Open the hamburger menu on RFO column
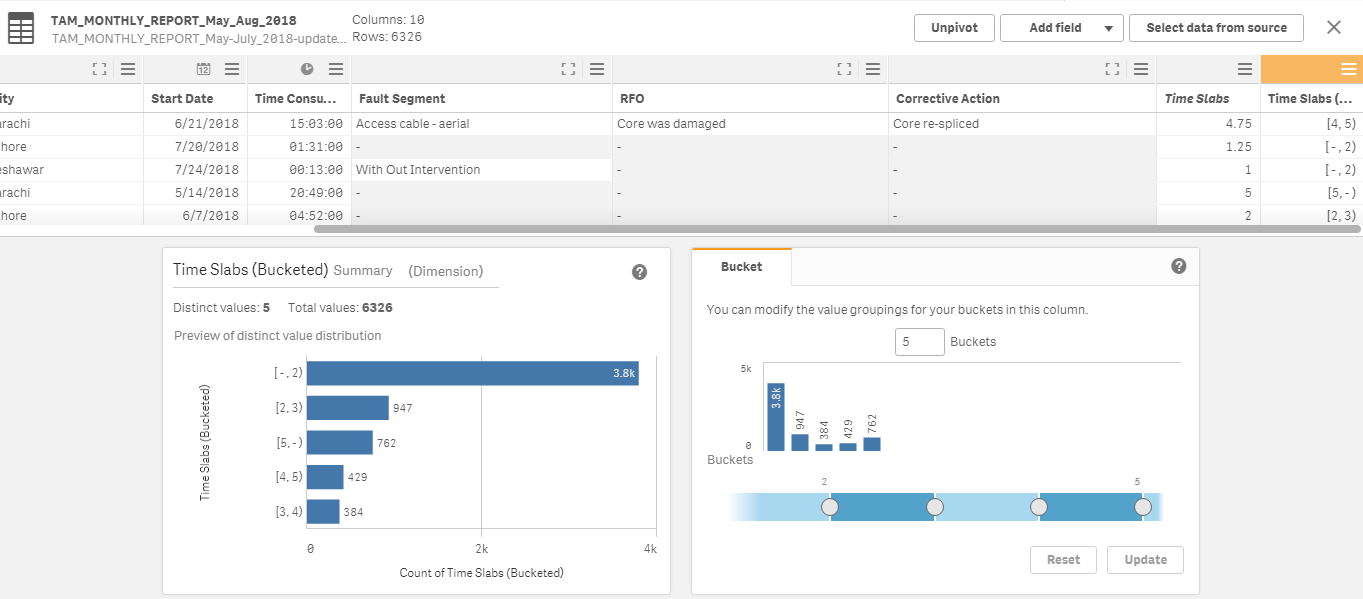 pyautogui.click(x=872, y=69)
